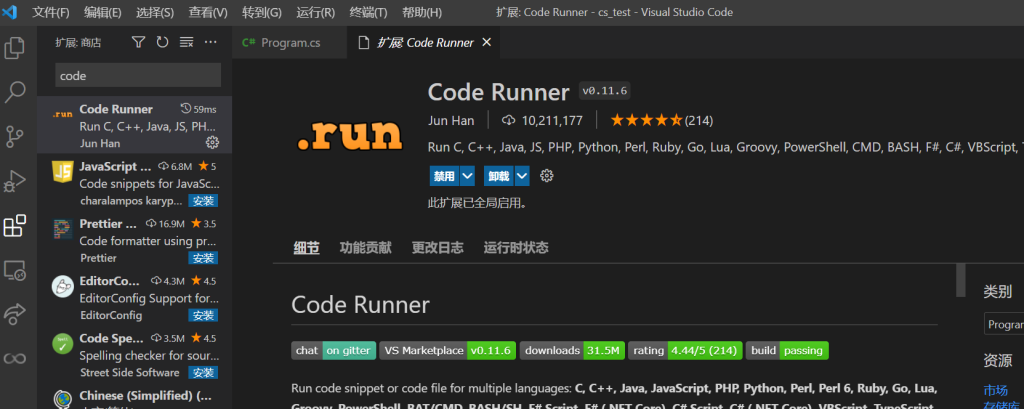Viewport: 1024px width, 409px height.
Task: Click the downloads 31.5M badge
Action: 573,350
